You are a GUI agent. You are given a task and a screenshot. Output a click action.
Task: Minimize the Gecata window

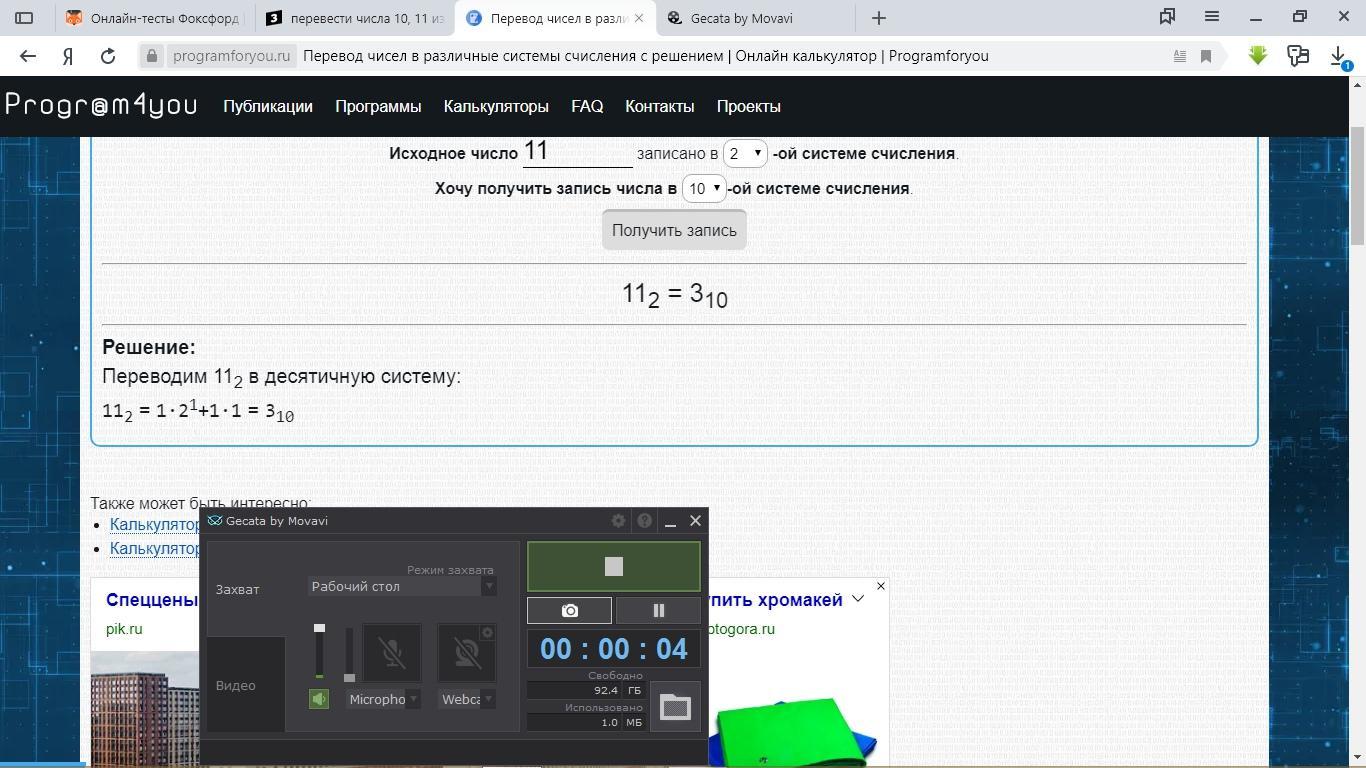[670, 521]
